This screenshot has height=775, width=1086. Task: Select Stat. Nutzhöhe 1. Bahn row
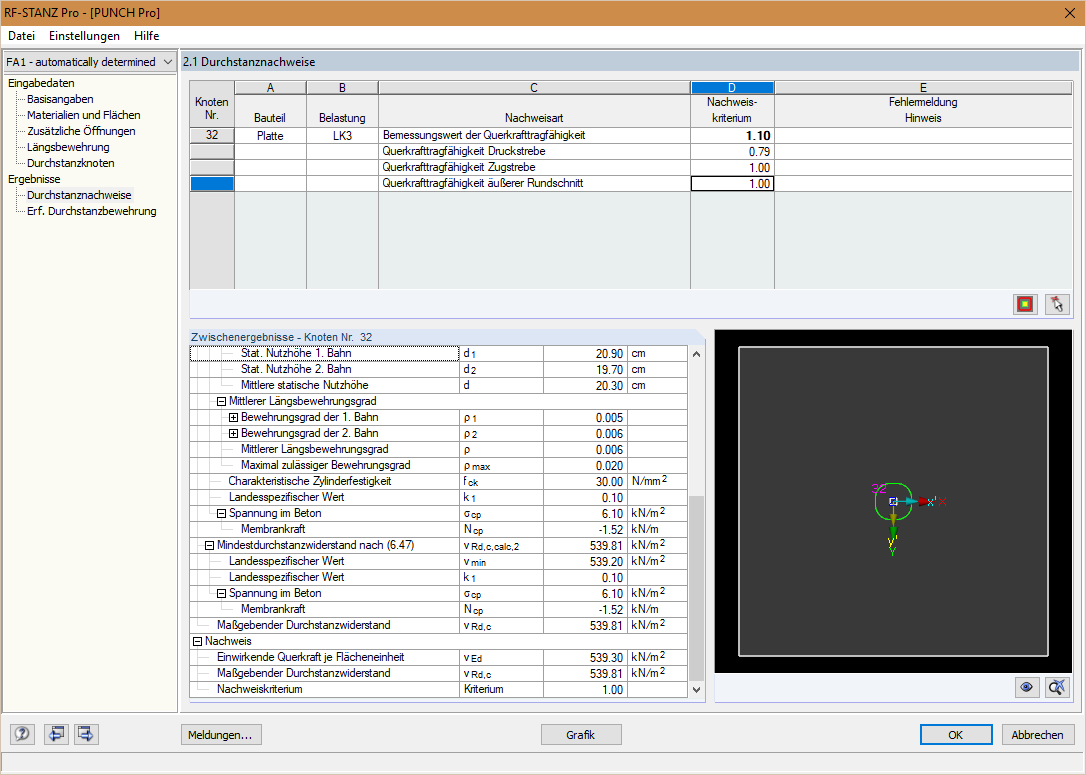pos(438,353)
